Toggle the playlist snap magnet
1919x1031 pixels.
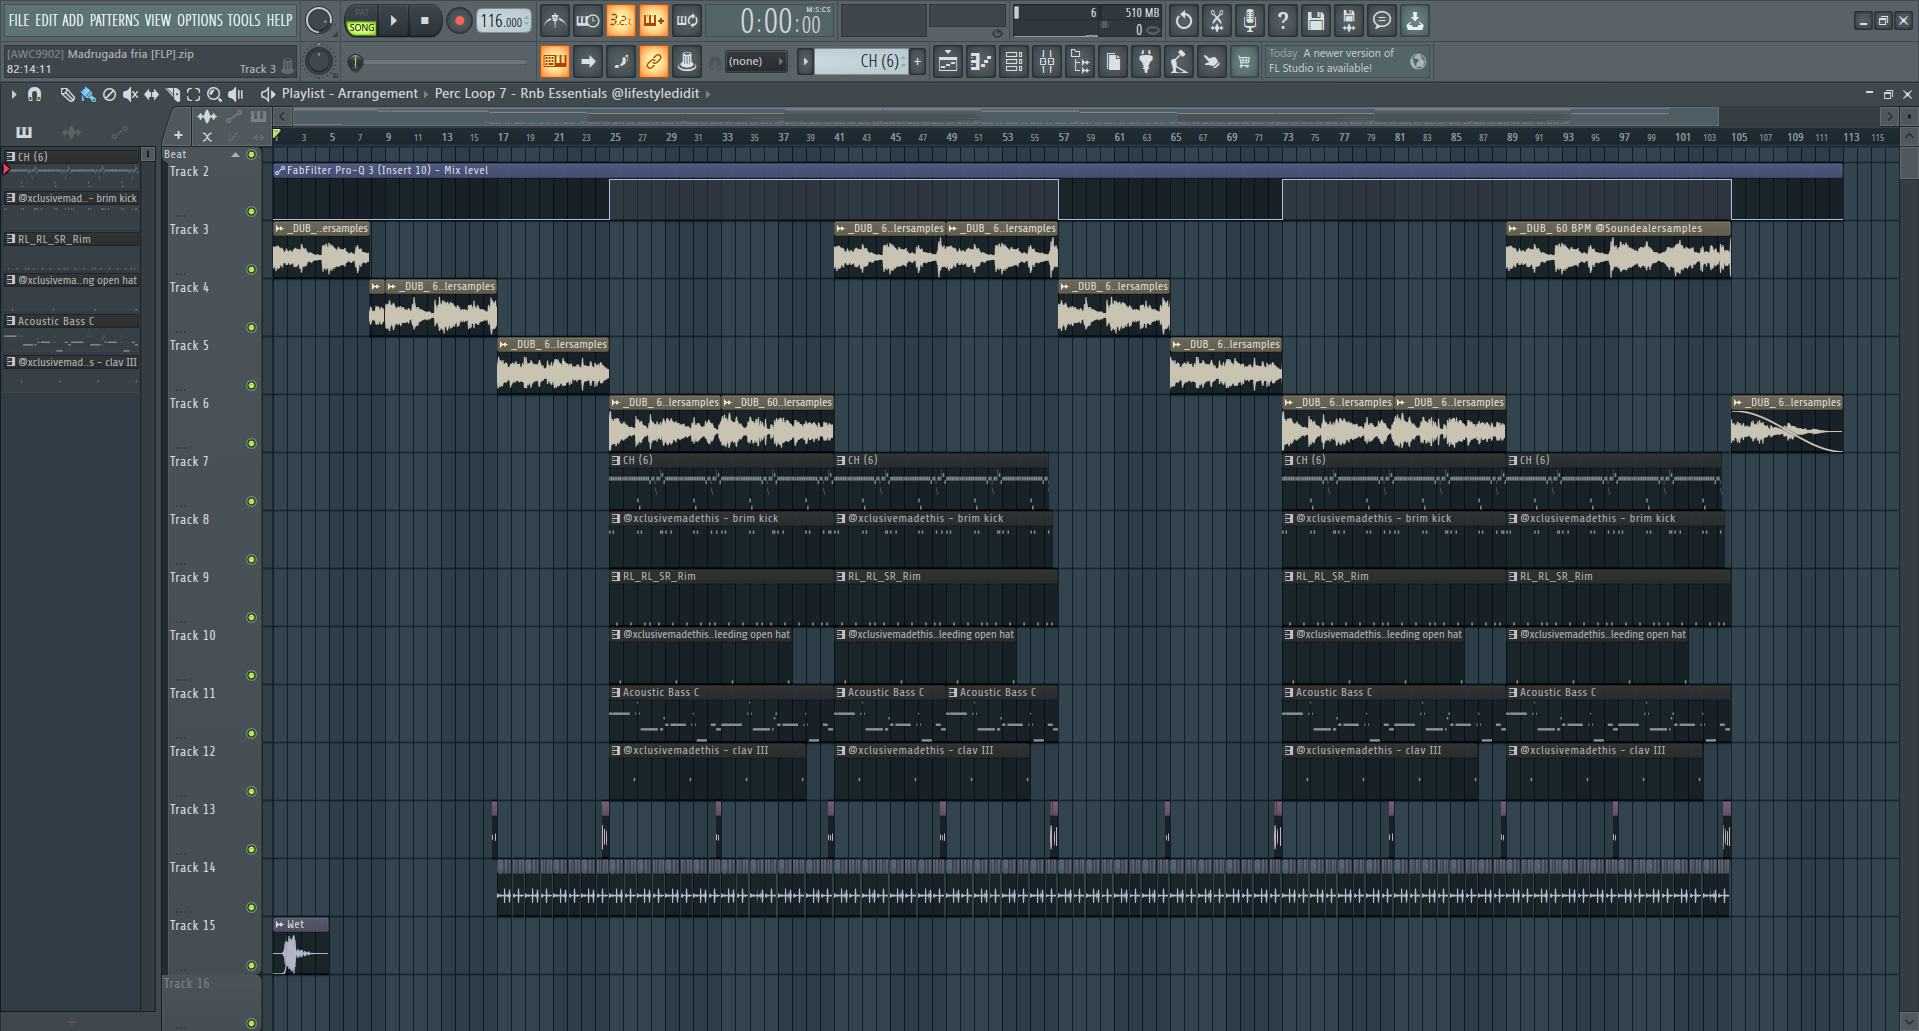[x=35, y=94]
